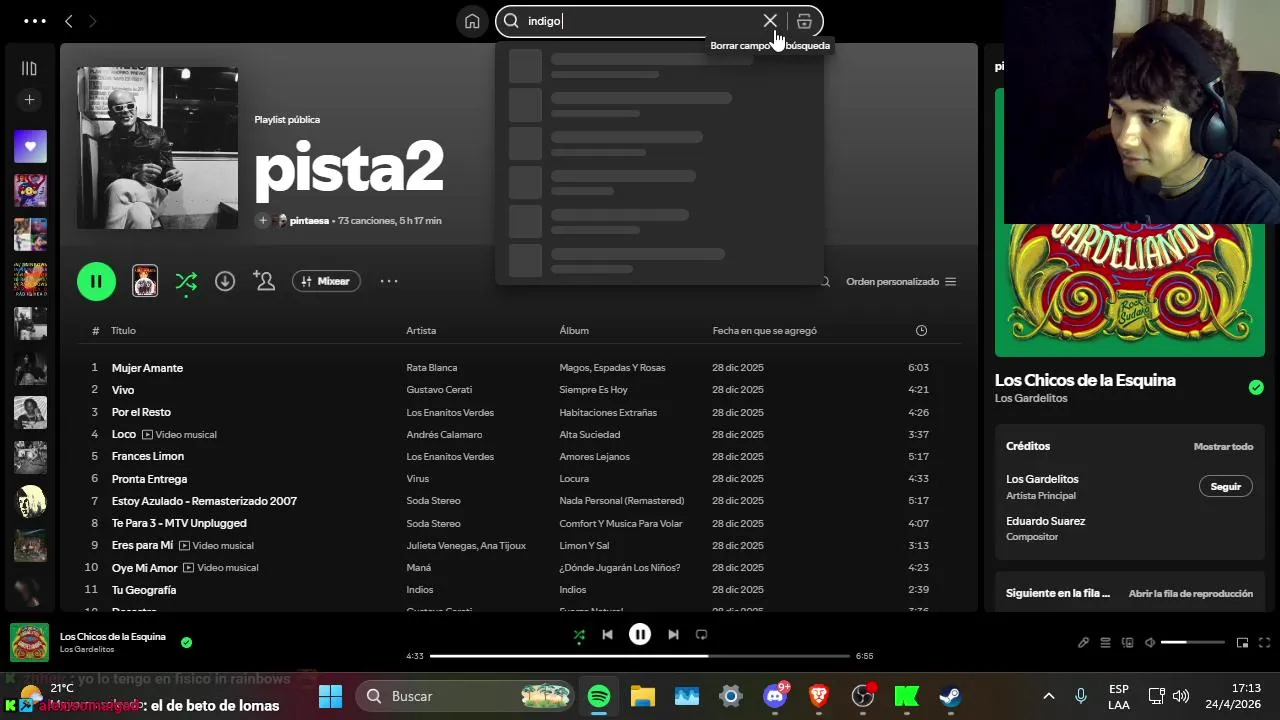The image size is (1280, 720).
Task: Open the Browse icon in search bar
Action: [804, 21]
